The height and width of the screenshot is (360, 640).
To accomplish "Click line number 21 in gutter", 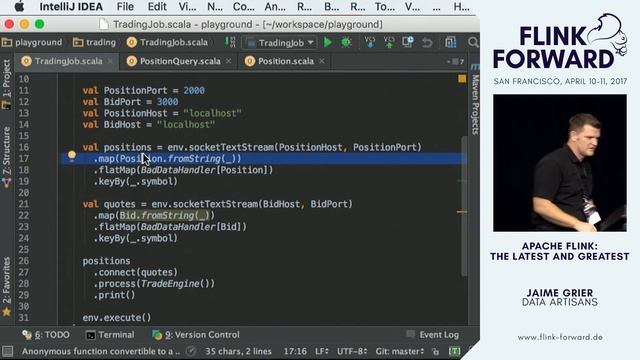I will [x=24, y=204].
